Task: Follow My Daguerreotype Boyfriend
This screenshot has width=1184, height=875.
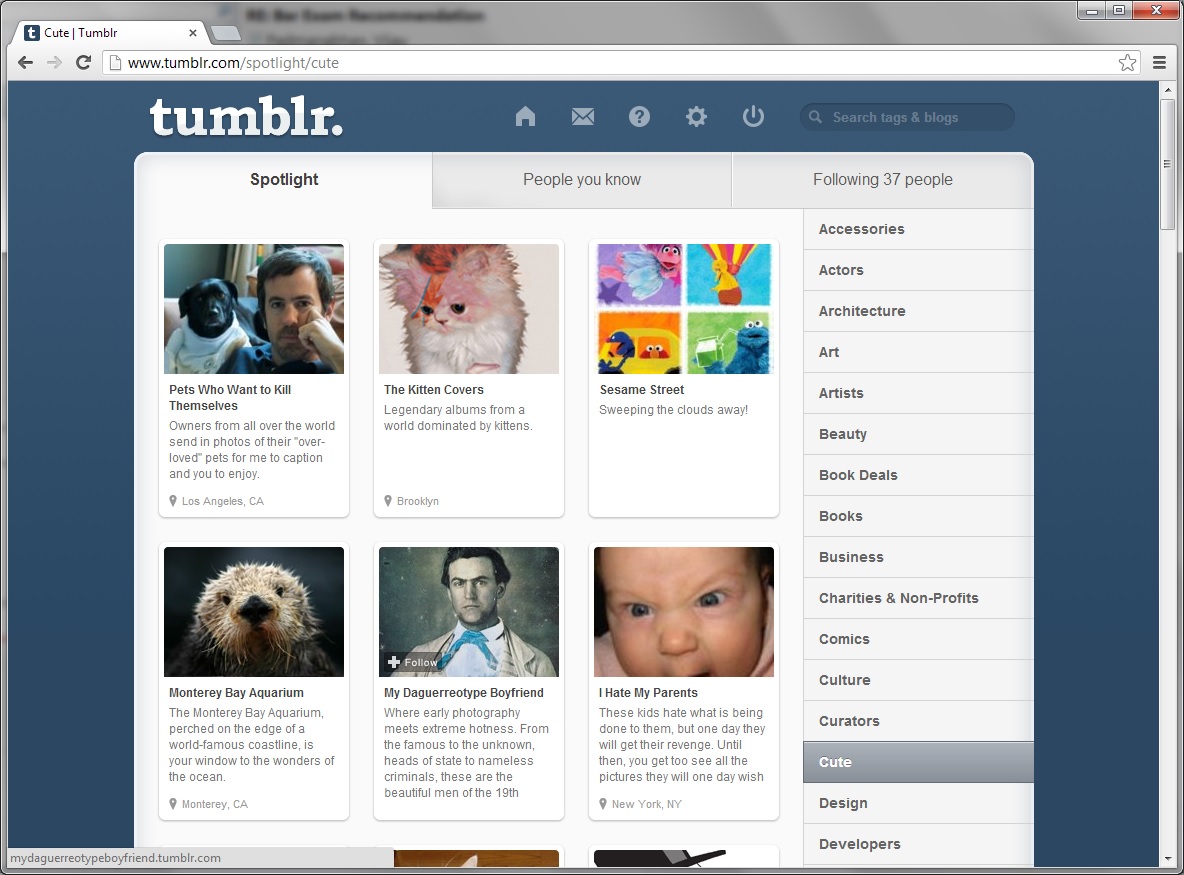Action: [412, 662]
